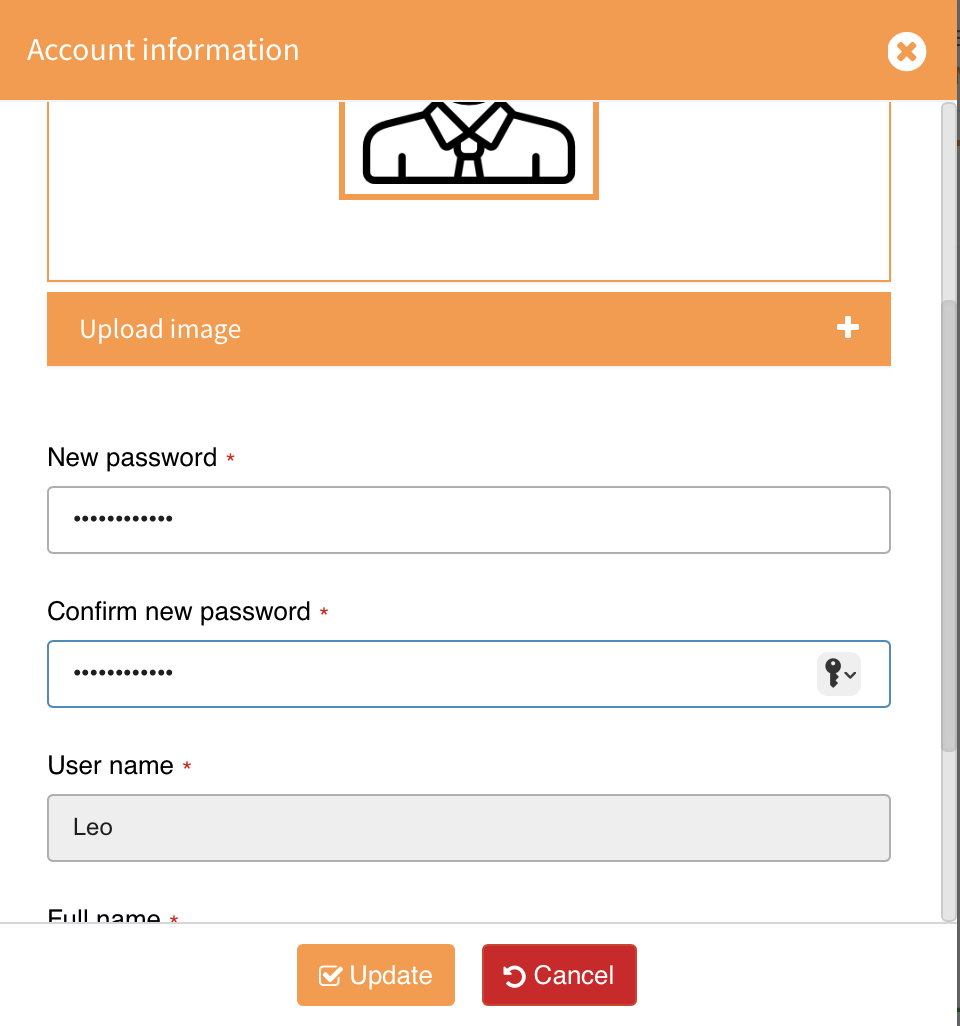Click the New password label
960x1026 pixels.
(132, 458)
